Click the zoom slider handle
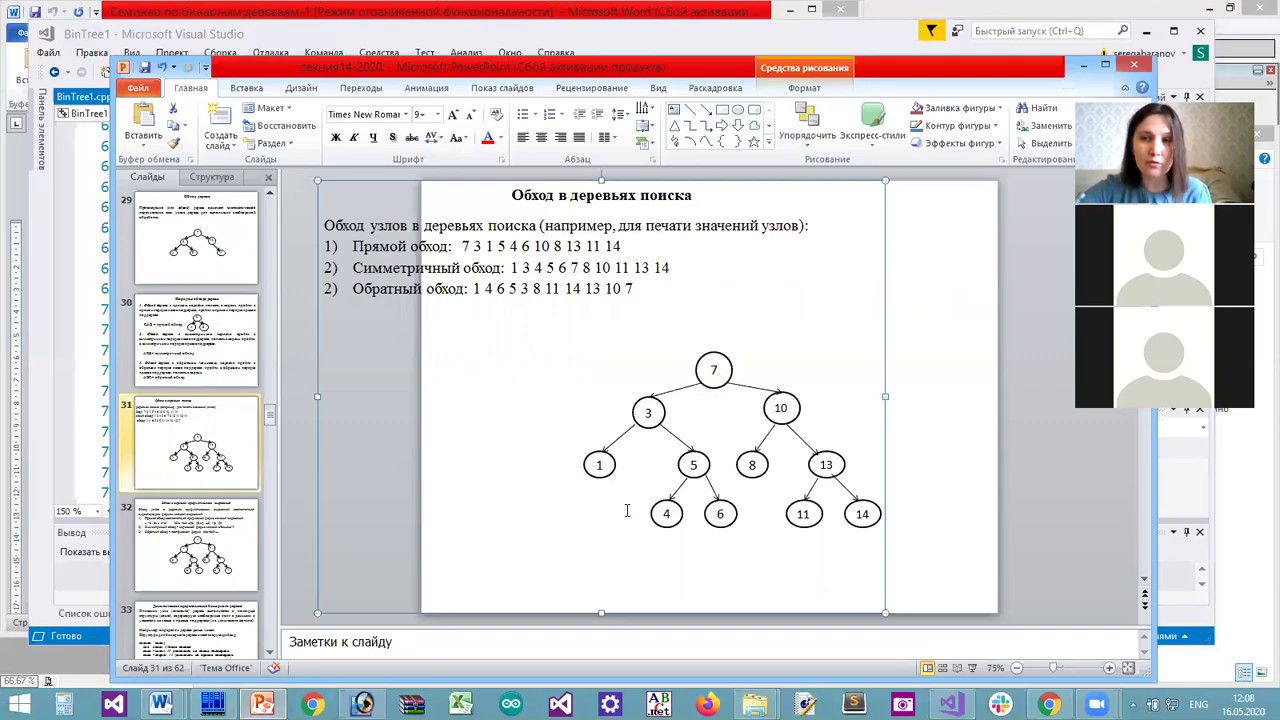Image resolution: width=1280 pixels, height=720 pixels. [1053, 668]
